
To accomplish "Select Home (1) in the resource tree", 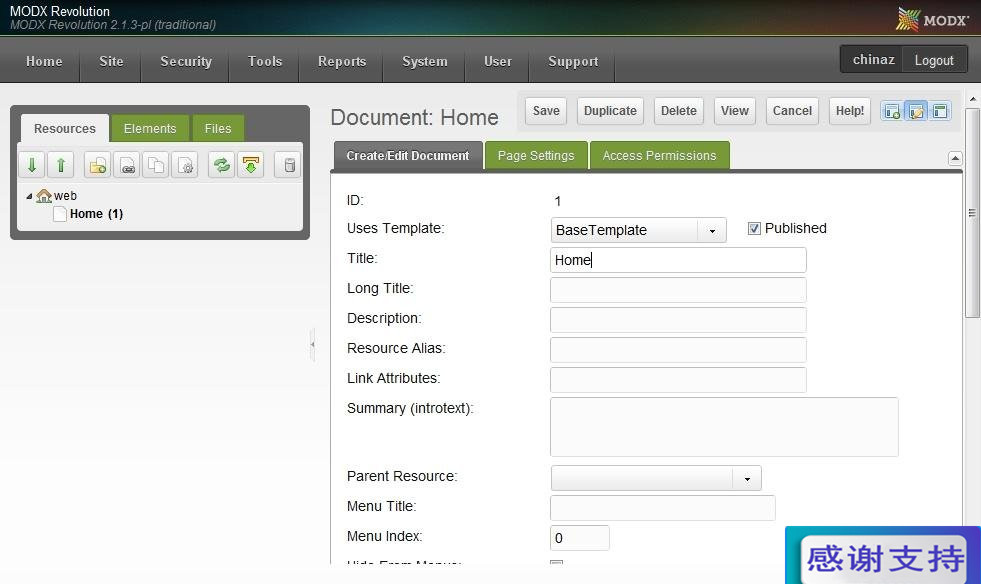I will click(x=96, y=214).
